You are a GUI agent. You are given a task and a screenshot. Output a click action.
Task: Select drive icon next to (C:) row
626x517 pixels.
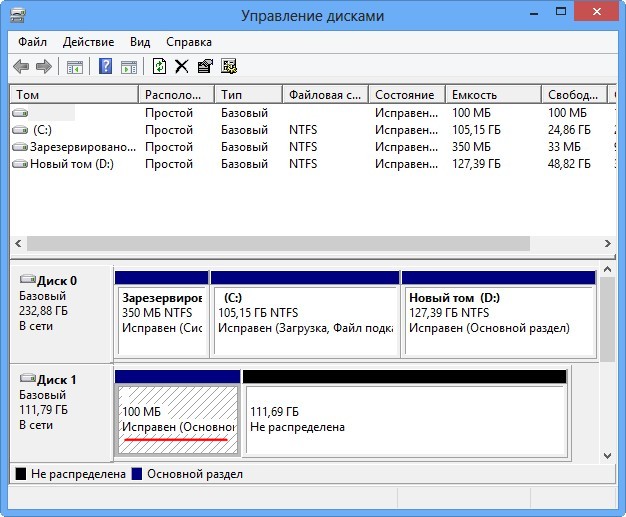(20, 130)
